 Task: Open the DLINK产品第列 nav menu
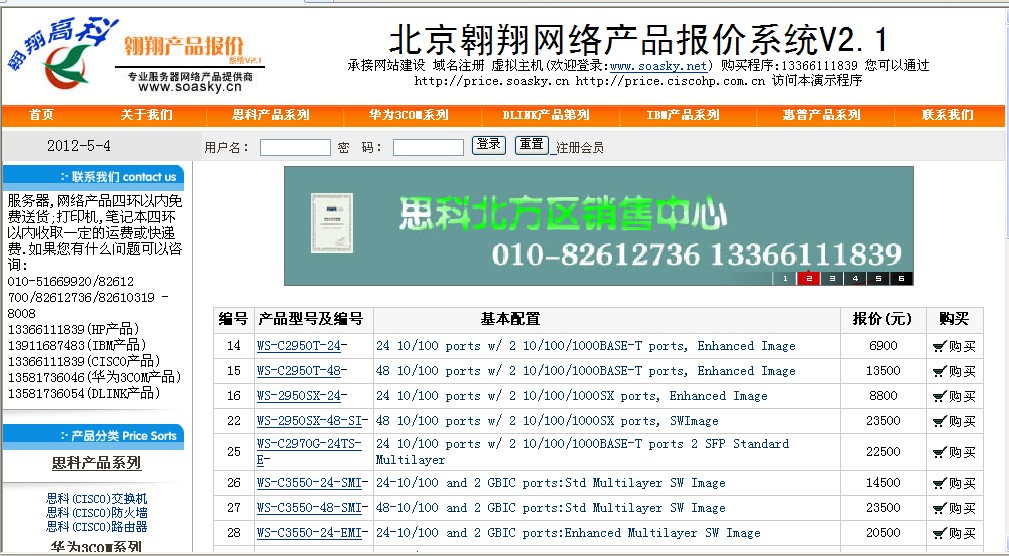click(x=546, y=115)
